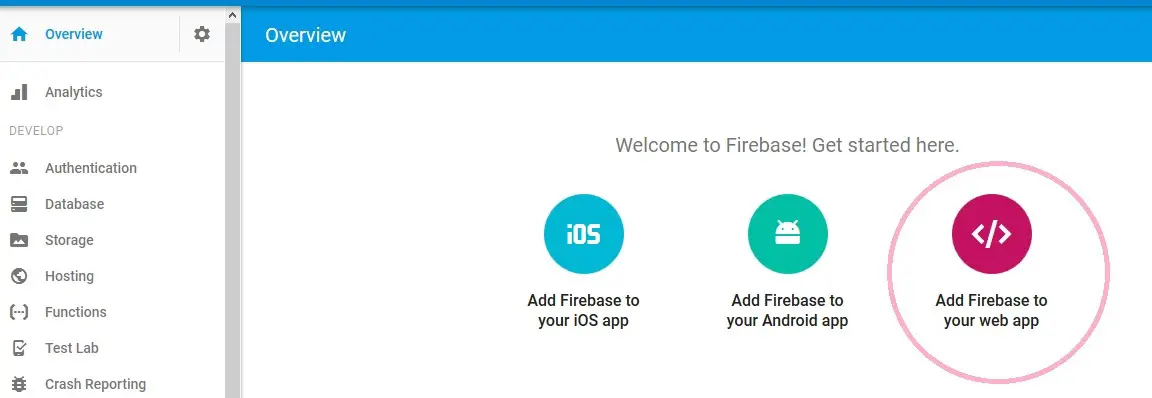The width and height of the screenshot is (1152, 398).
Task: Click the Analytics bar chart icon
Action: (19, 92)
